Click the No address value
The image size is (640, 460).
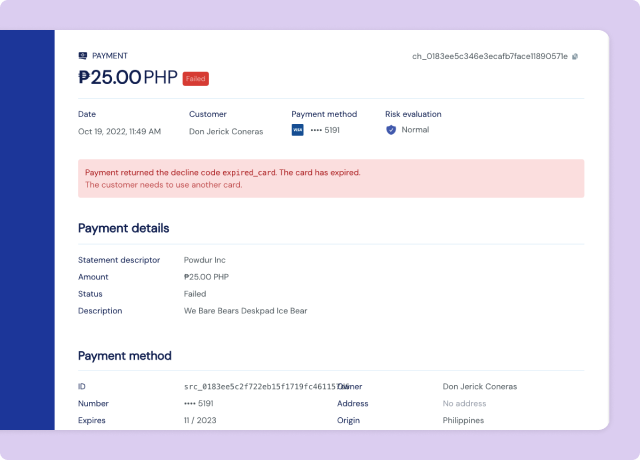(x=464, y=404)
